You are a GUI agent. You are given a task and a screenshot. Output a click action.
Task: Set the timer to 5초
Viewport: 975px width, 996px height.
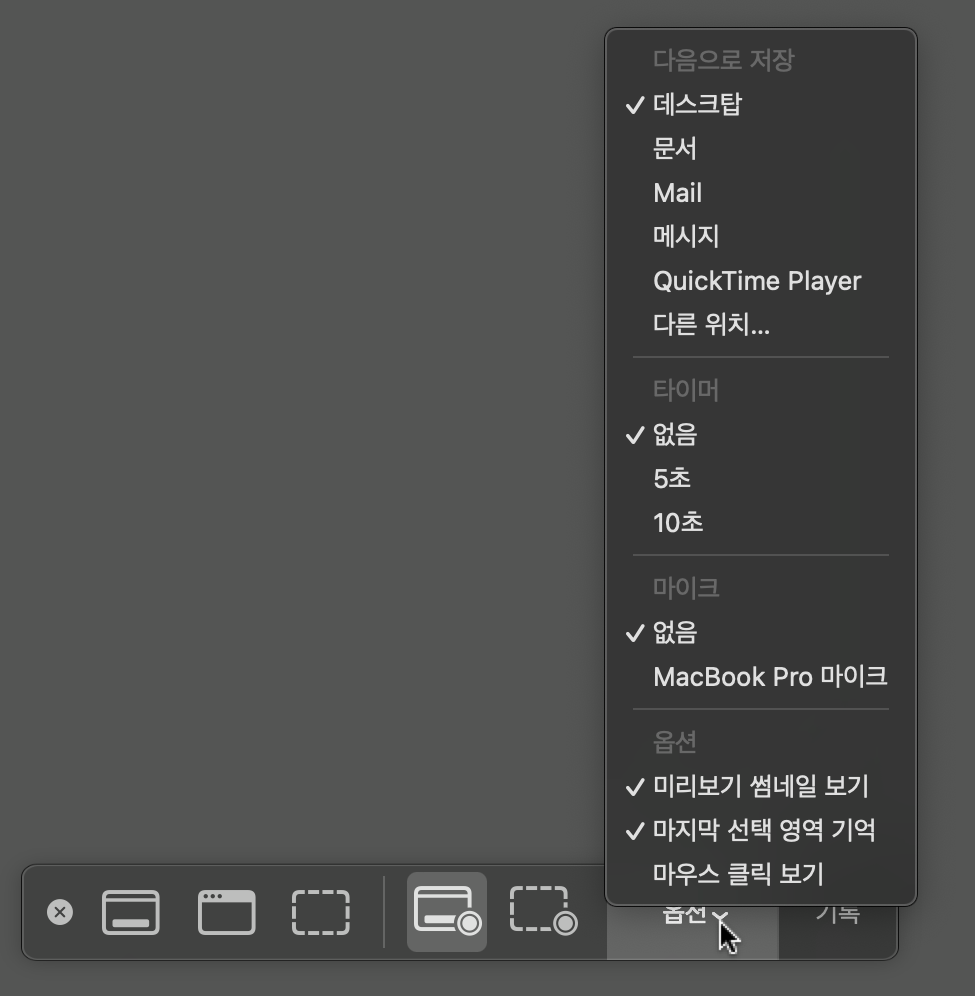coord(761,478)
